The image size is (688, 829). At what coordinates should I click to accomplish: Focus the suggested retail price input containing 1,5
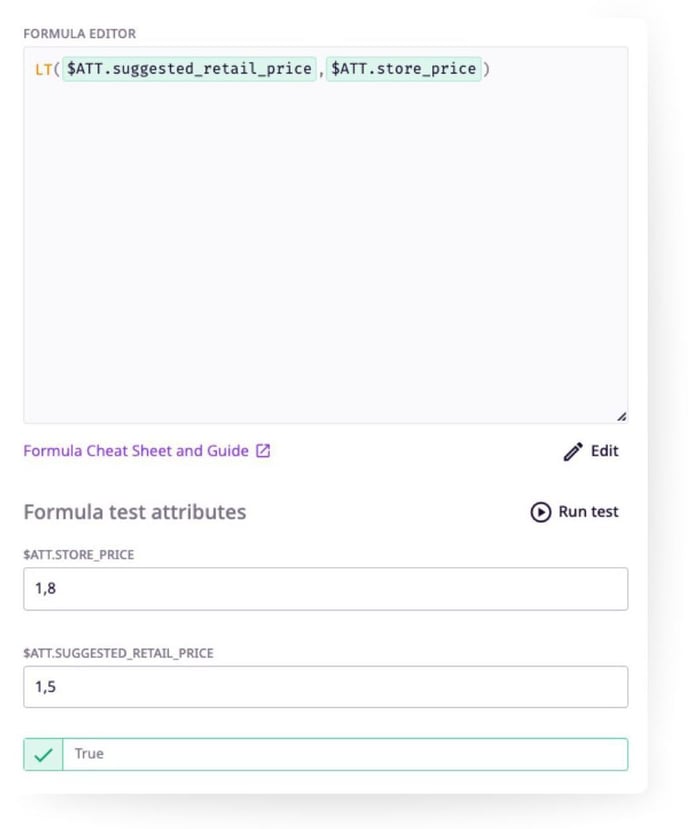(325, 687)
